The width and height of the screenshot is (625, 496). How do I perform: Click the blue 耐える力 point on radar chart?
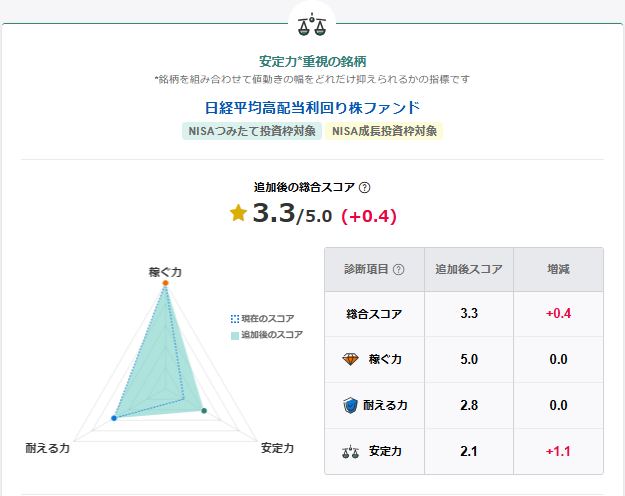[x=114, y=417]
